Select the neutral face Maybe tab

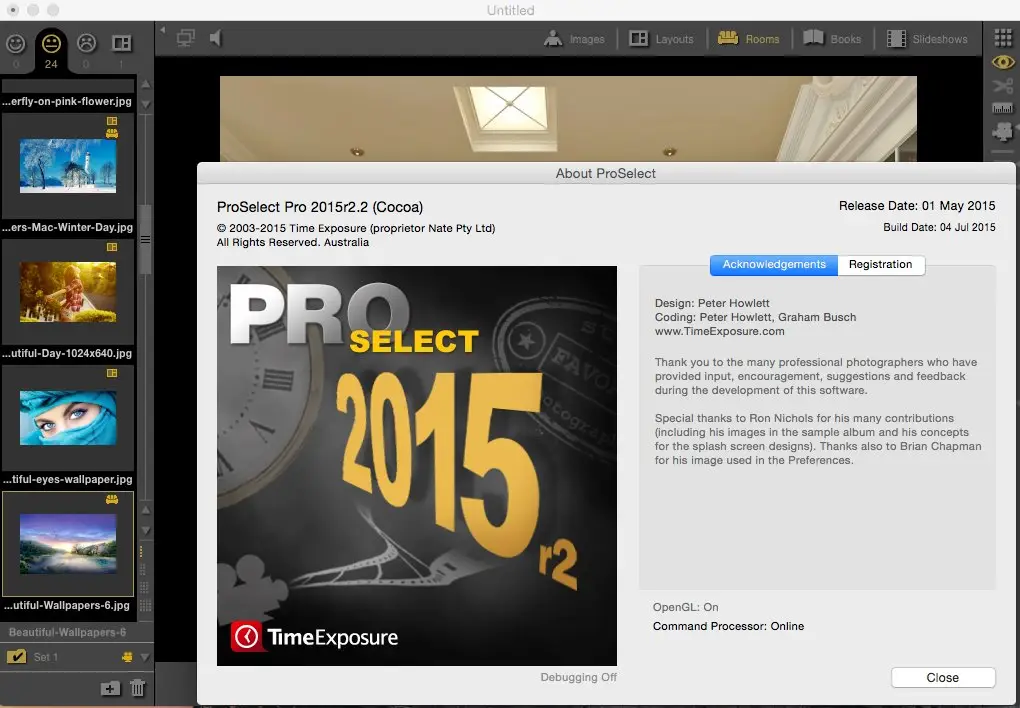[51, 44]
